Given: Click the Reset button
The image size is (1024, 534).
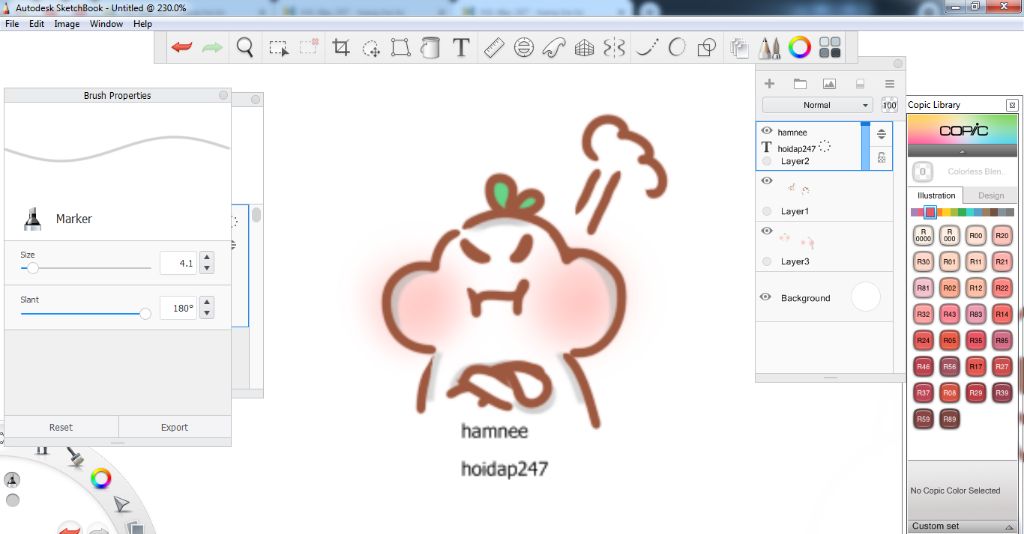Looking at the screenshot, I should (x=61, y=427).
